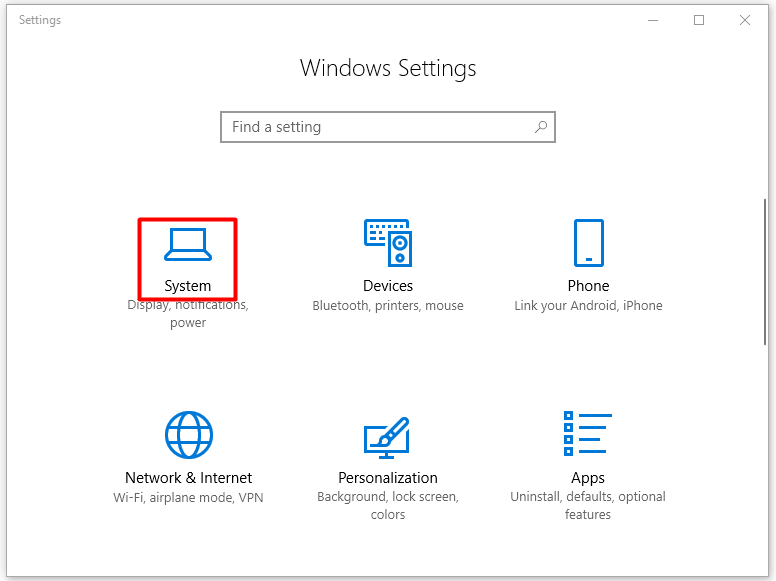776x581 pixels.
Task: Close the Settings window
Action: click(745, 20)
